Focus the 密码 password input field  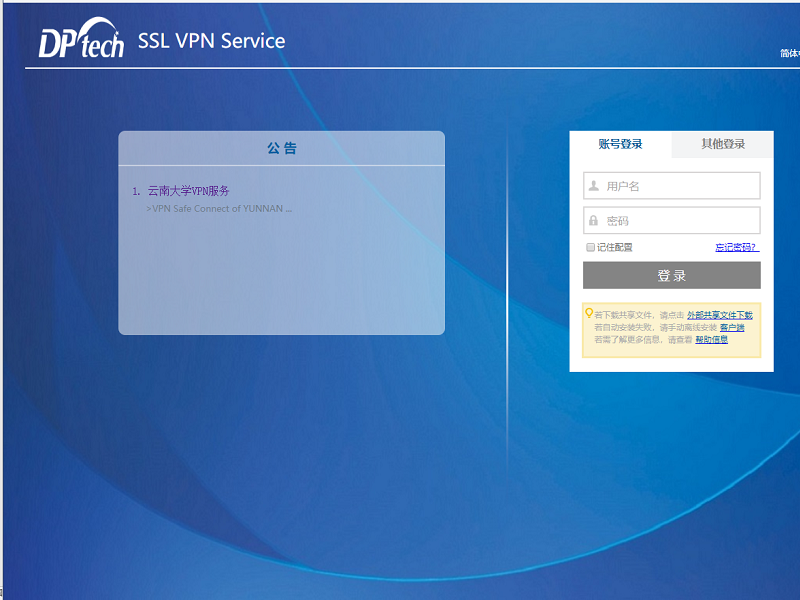pyautogui.click(x=680, y=221)
